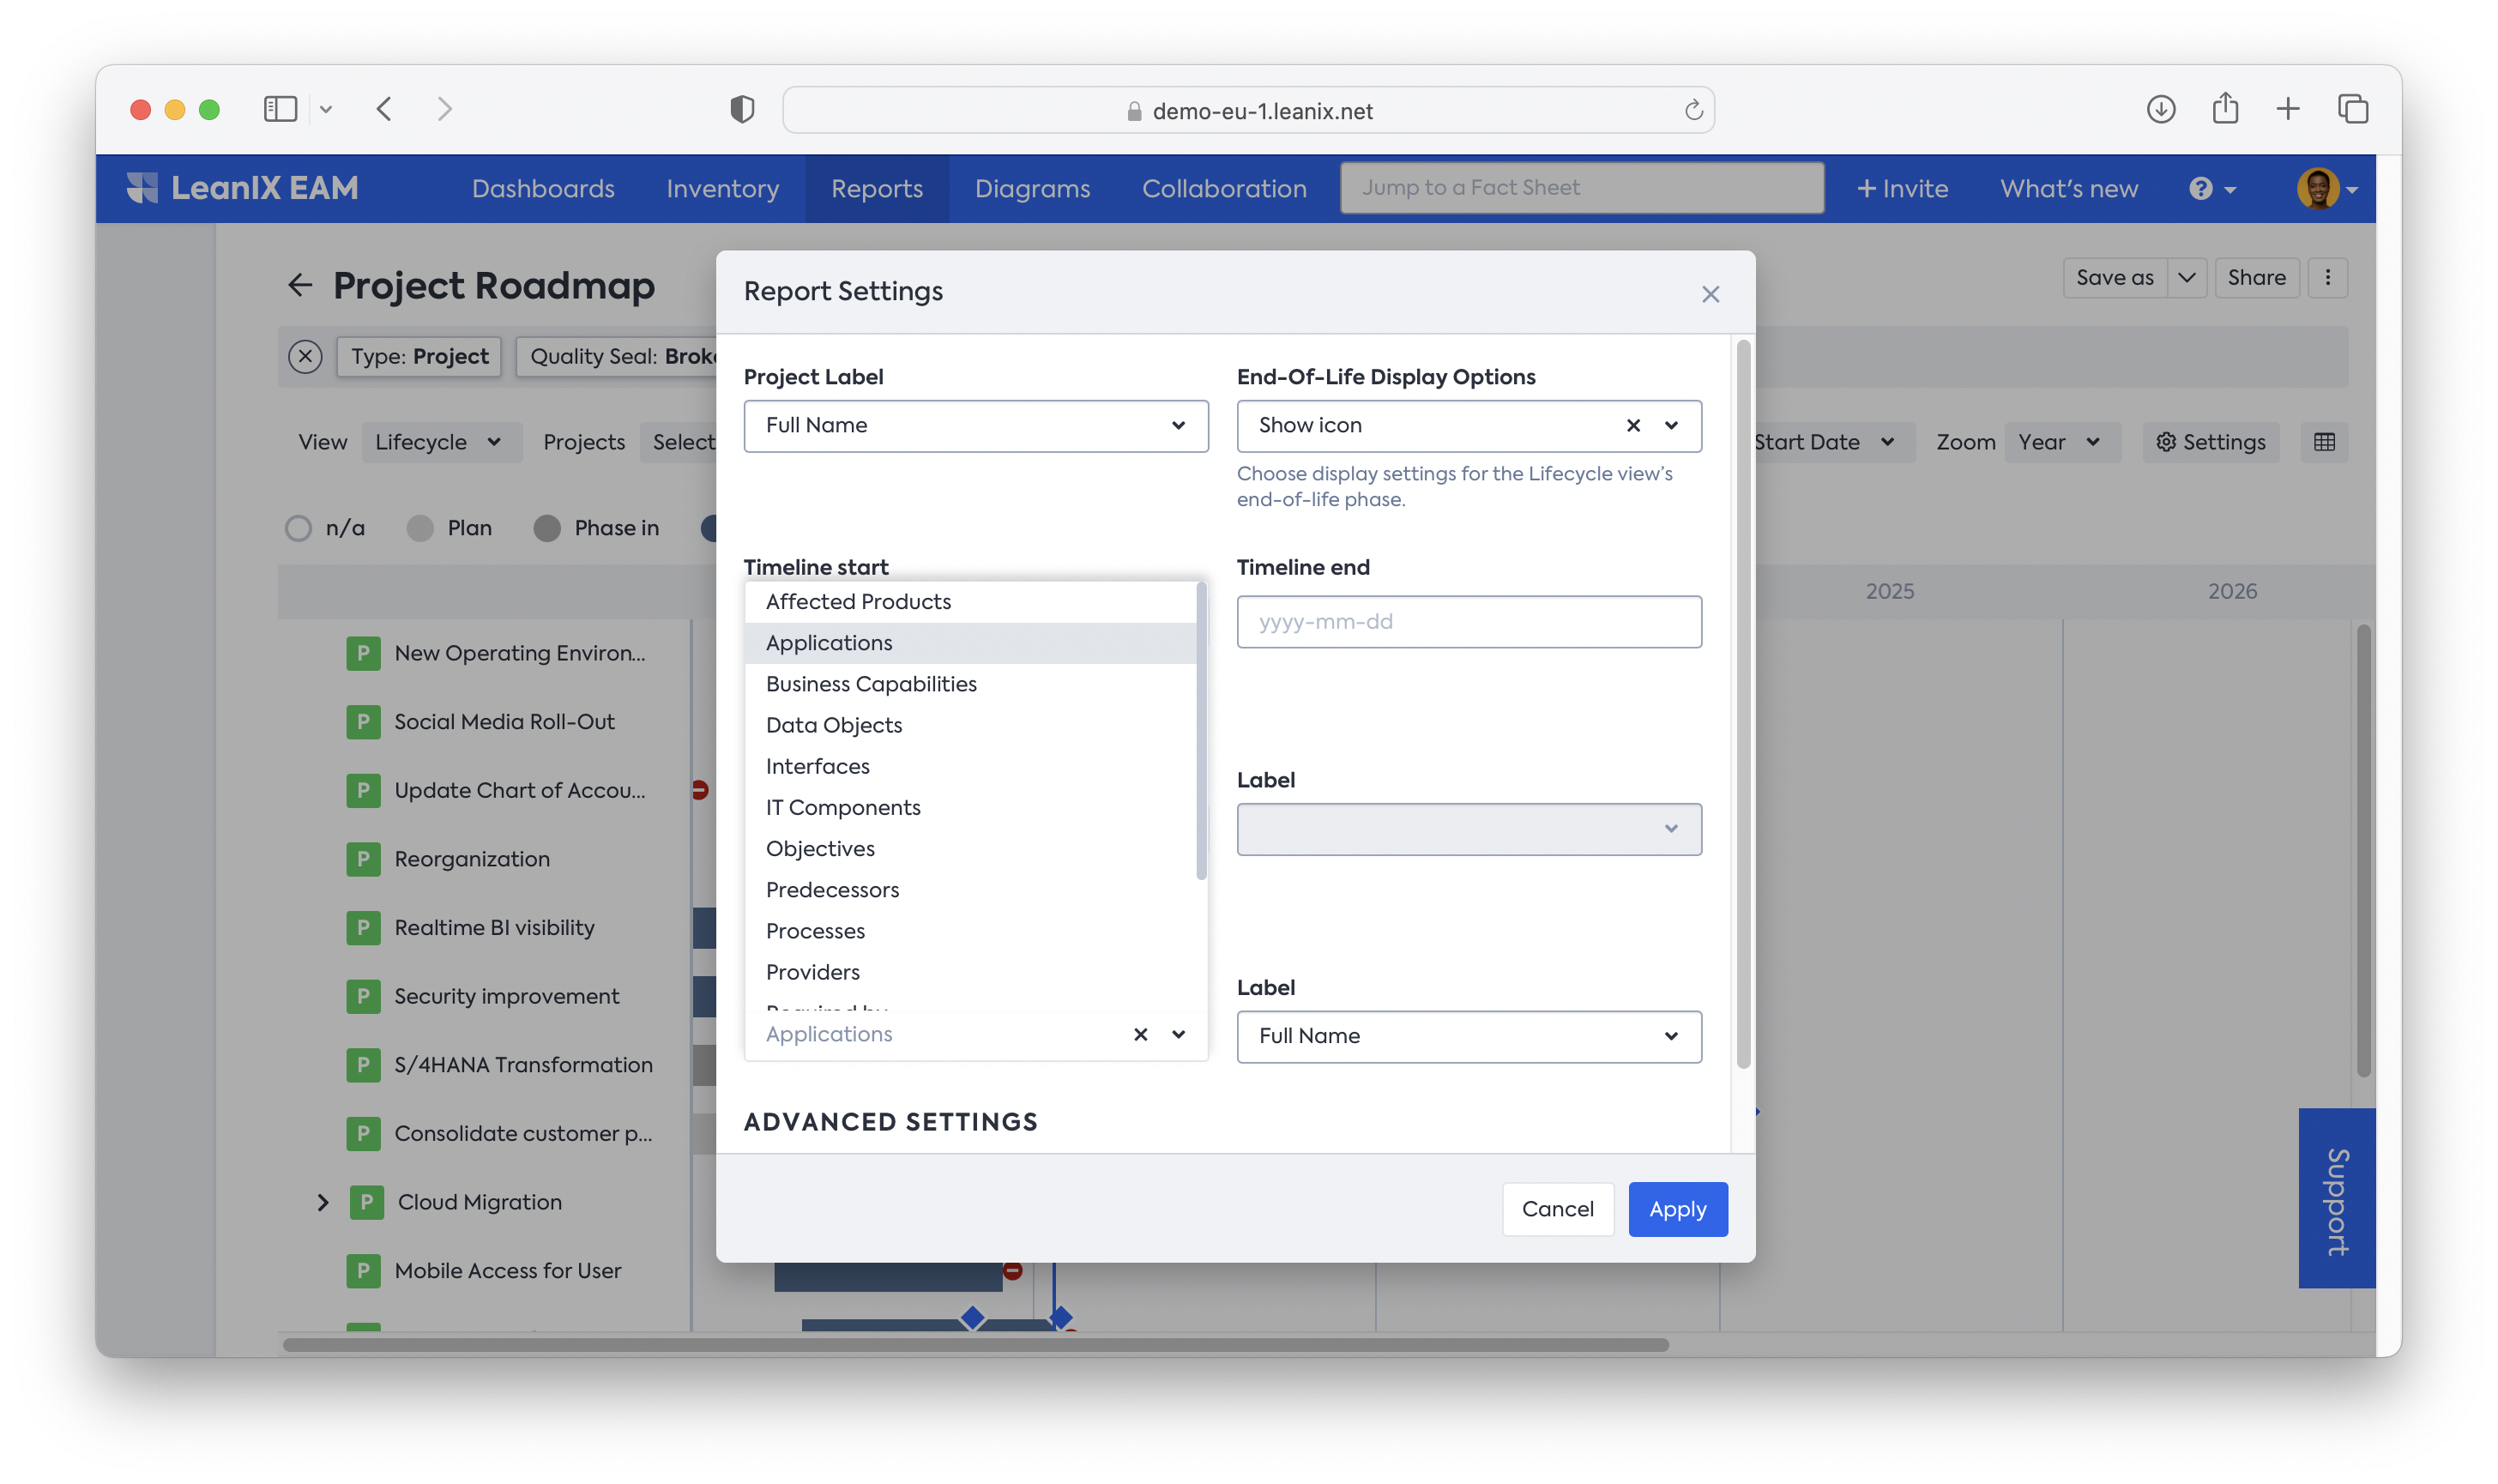Toggle the n/a lifecycle legend circle

point(298,528)
